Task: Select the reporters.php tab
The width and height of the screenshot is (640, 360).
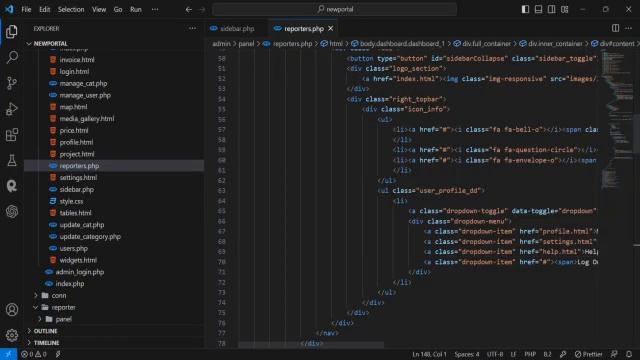Action: (x=304, y=29)
